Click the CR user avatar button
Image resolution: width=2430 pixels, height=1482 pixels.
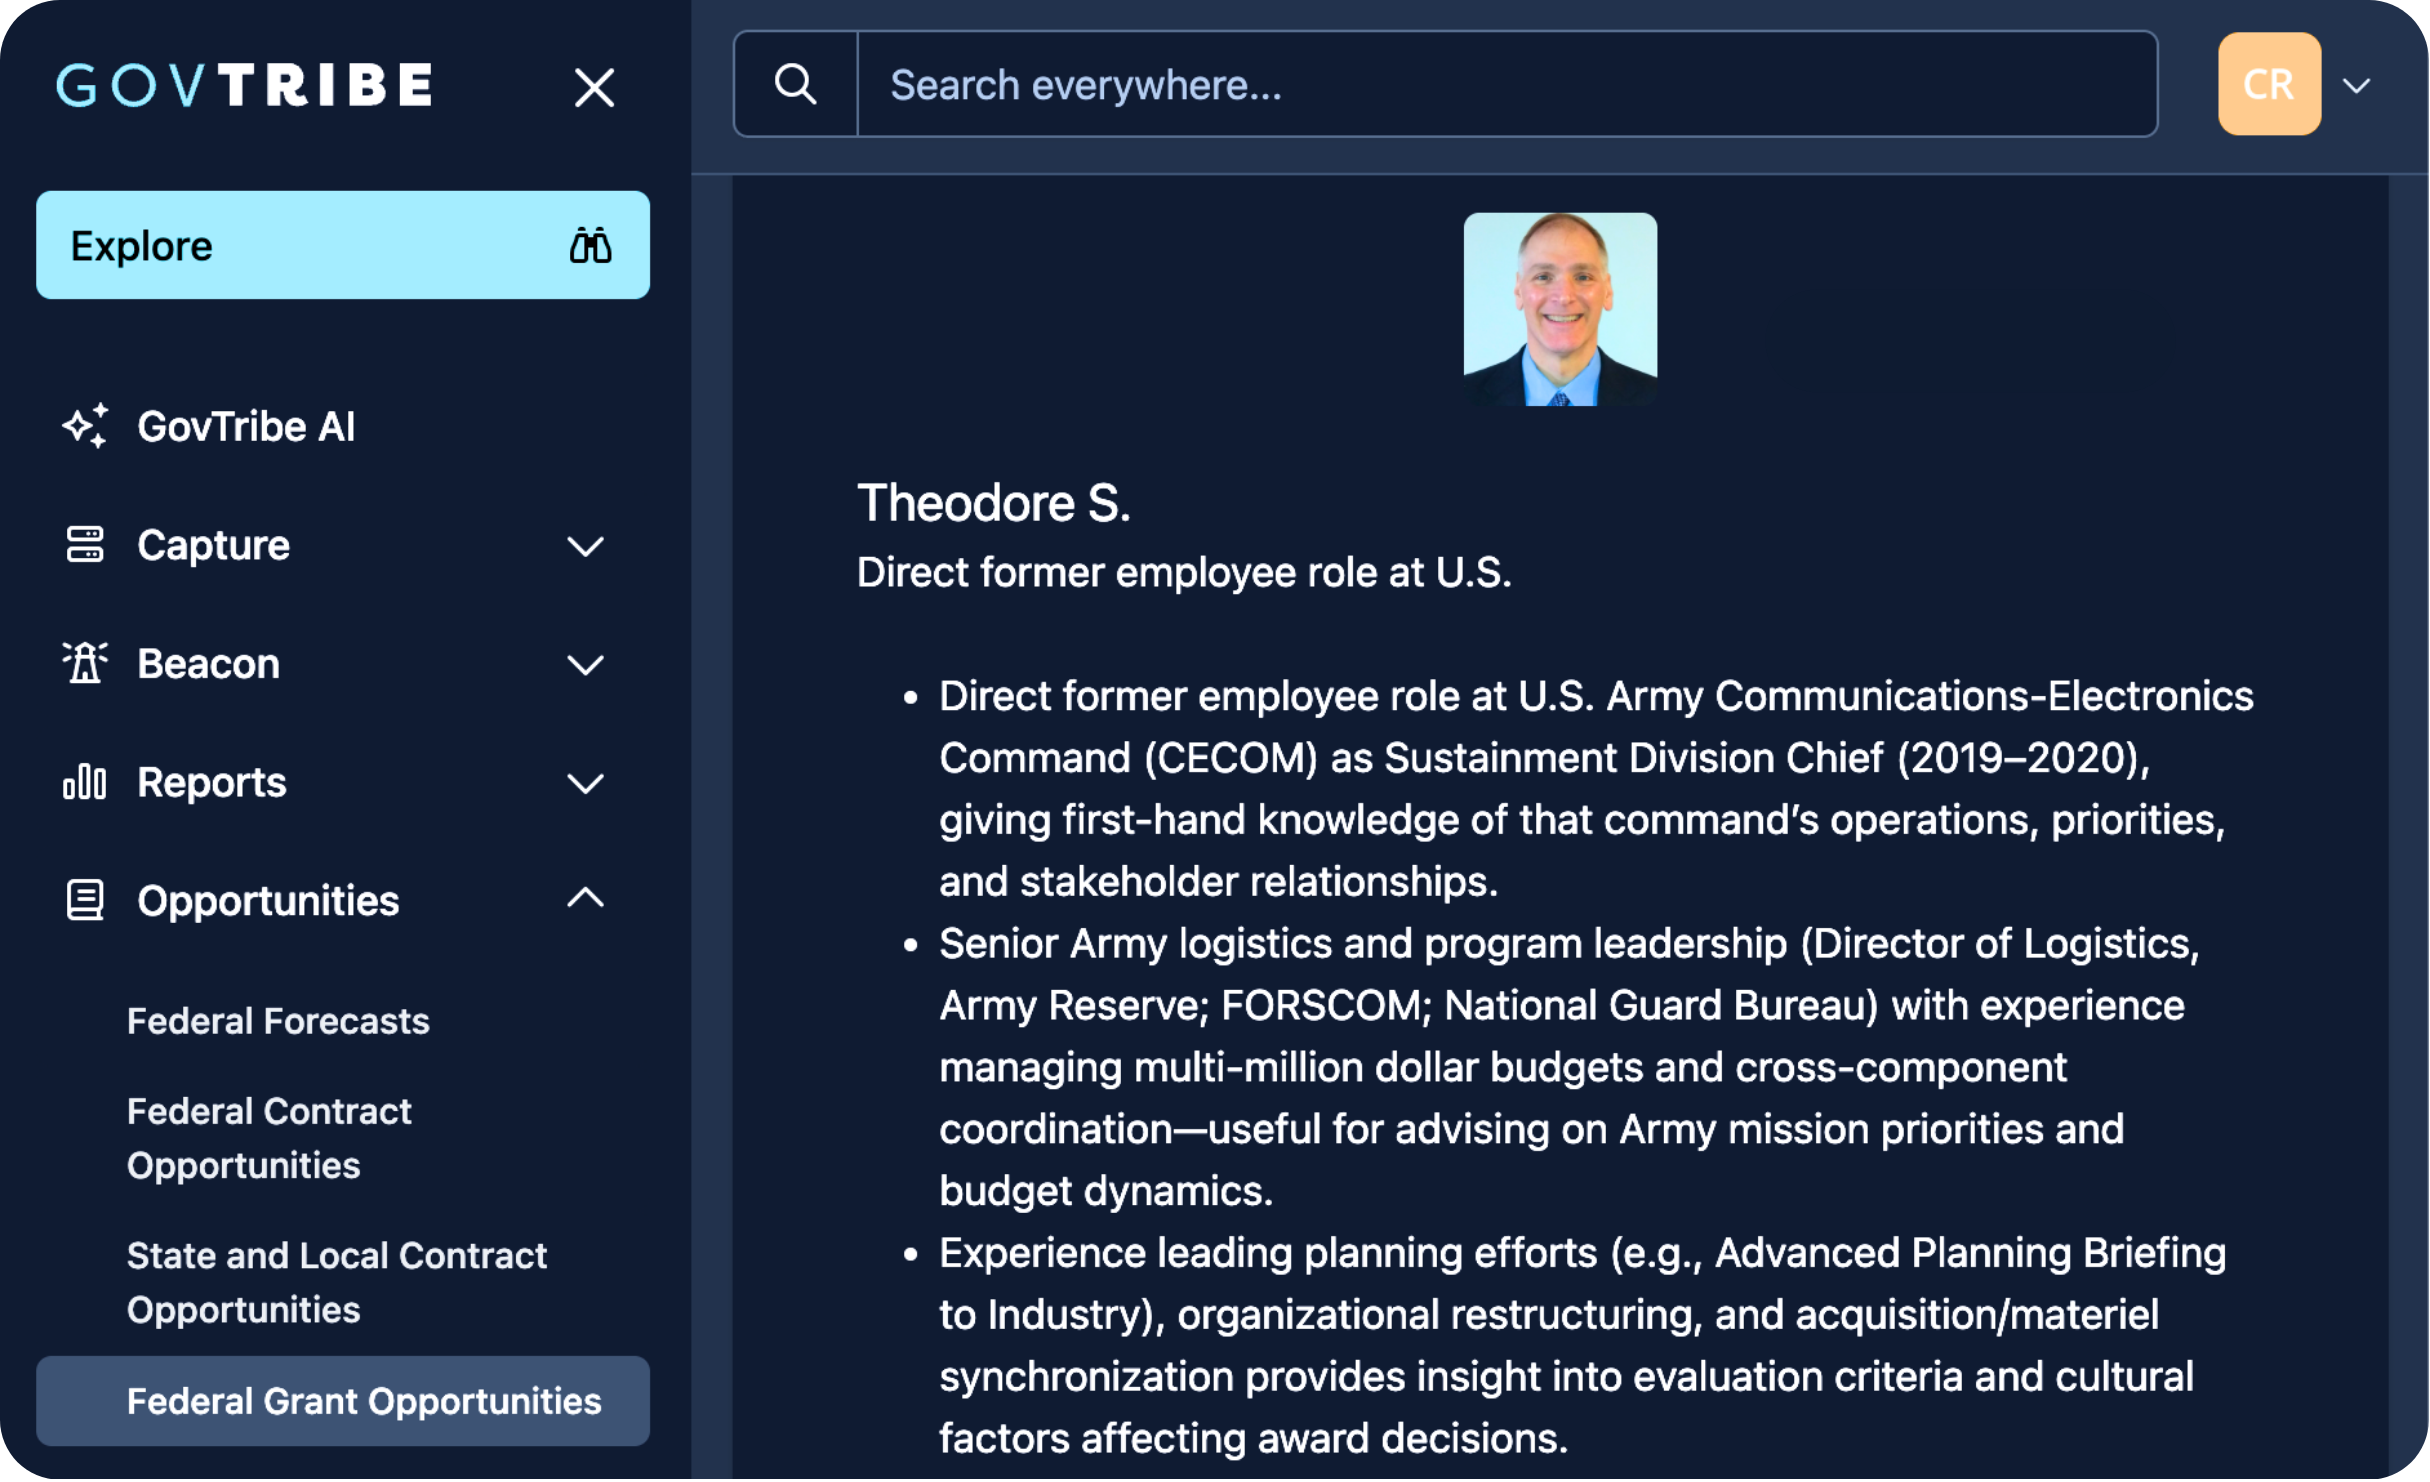click(2268, 84)
